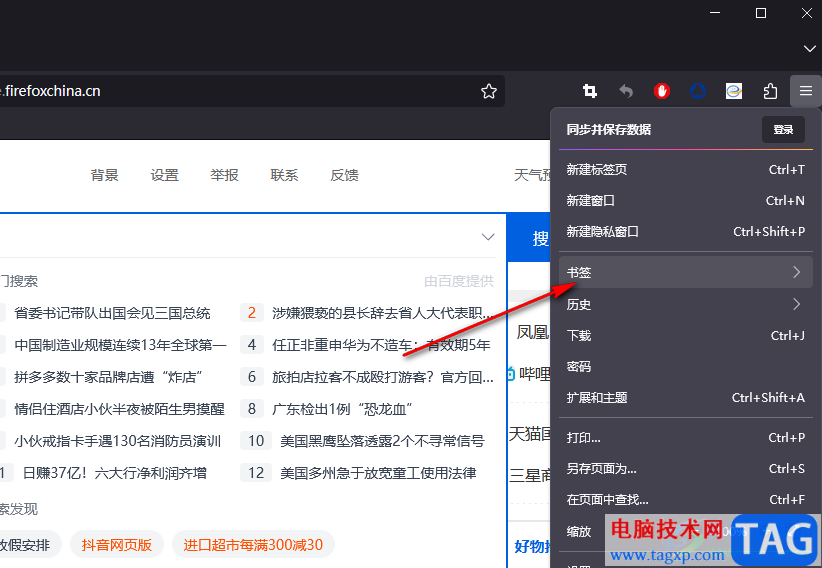This screenshot has width=822, height=568.
Task: Select 打印... menu entry
Action: (x=686, y=437)
